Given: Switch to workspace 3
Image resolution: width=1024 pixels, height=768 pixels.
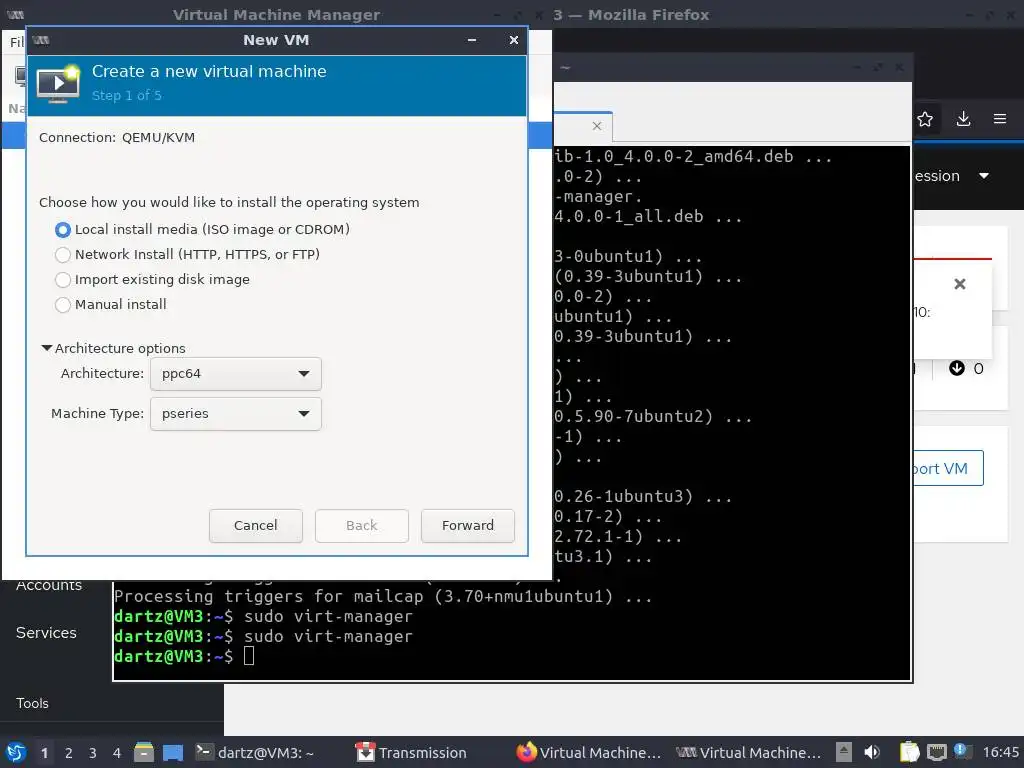Looking at the screenshot, I should tap(93, 753).
